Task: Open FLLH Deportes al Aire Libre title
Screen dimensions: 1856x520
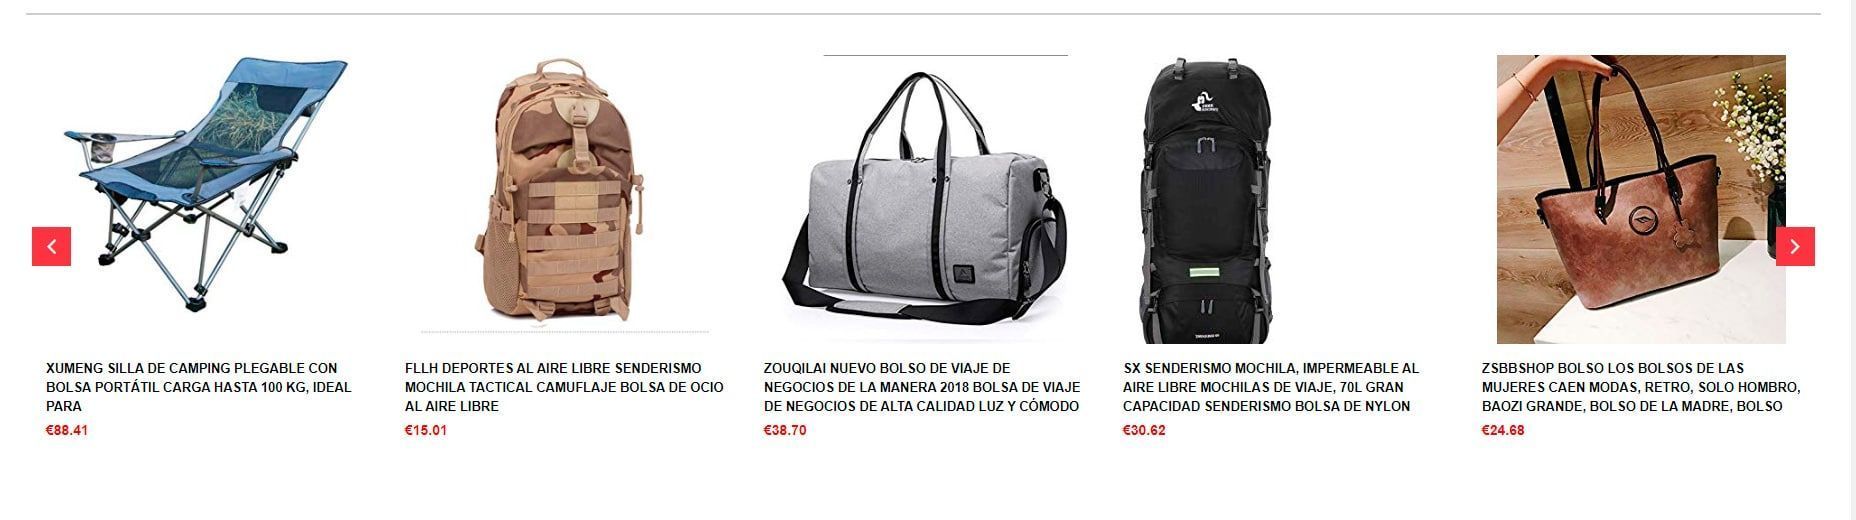Action: (564, 387)
